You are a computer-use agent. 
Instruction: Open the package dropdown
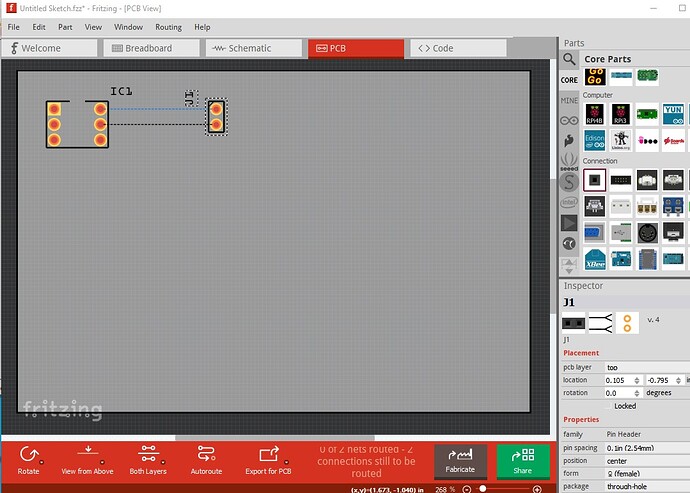click(x=647, y=486)
